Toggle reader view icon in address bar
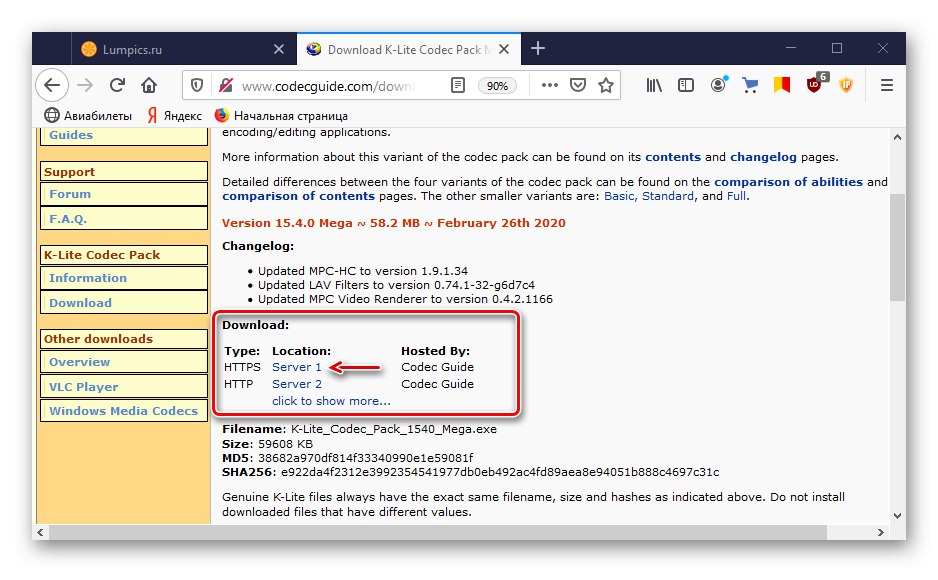The image size is (938, 580). click(458, 86)
